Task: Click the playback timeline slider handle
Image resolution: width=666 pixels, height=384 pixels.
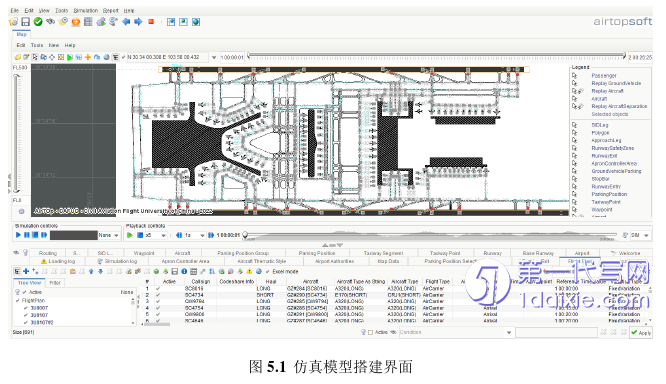Action: tap(245, 235)
